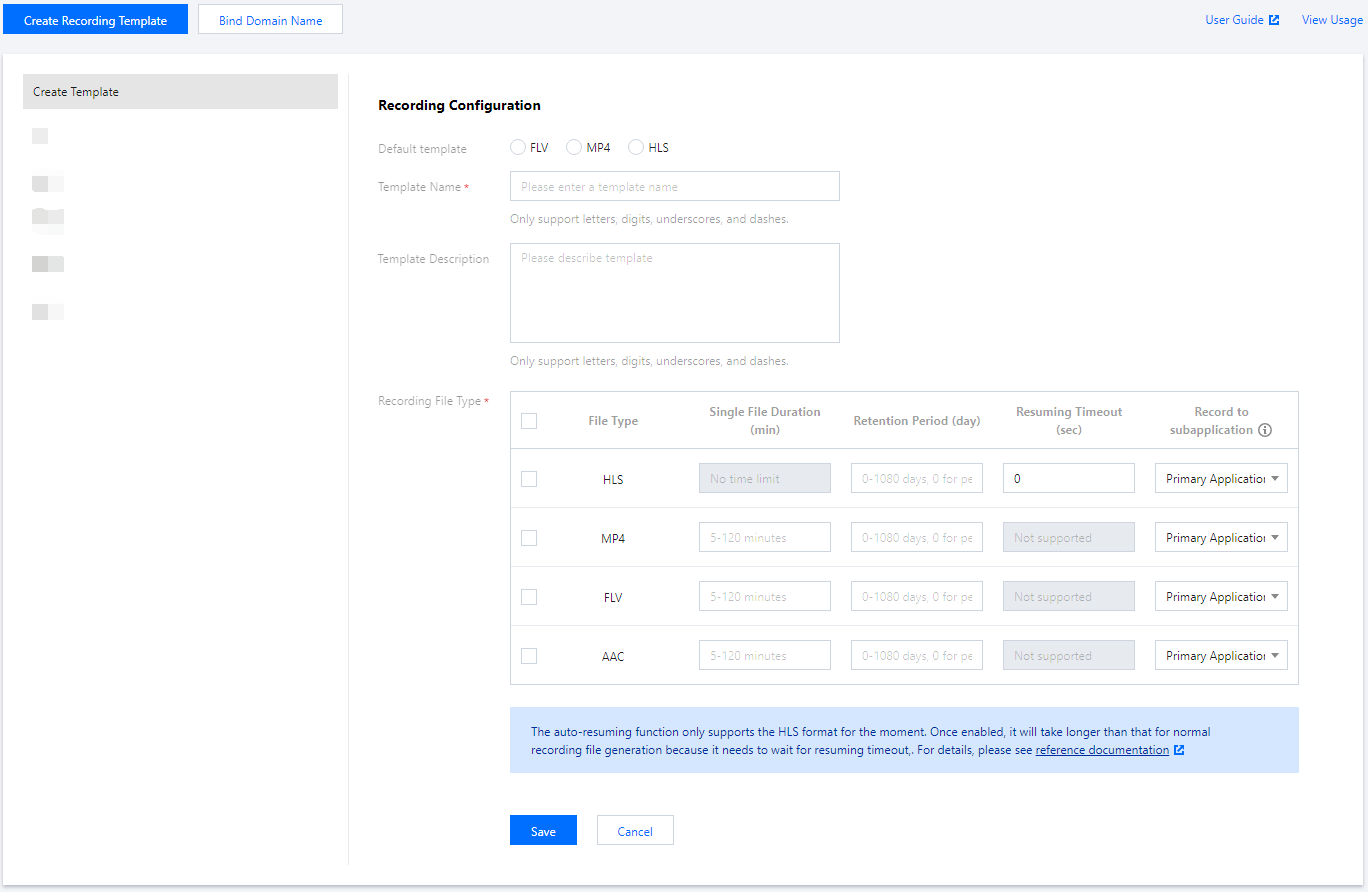
Task: Open the Primary Application dropdown for MP4
Action: 1221,537
